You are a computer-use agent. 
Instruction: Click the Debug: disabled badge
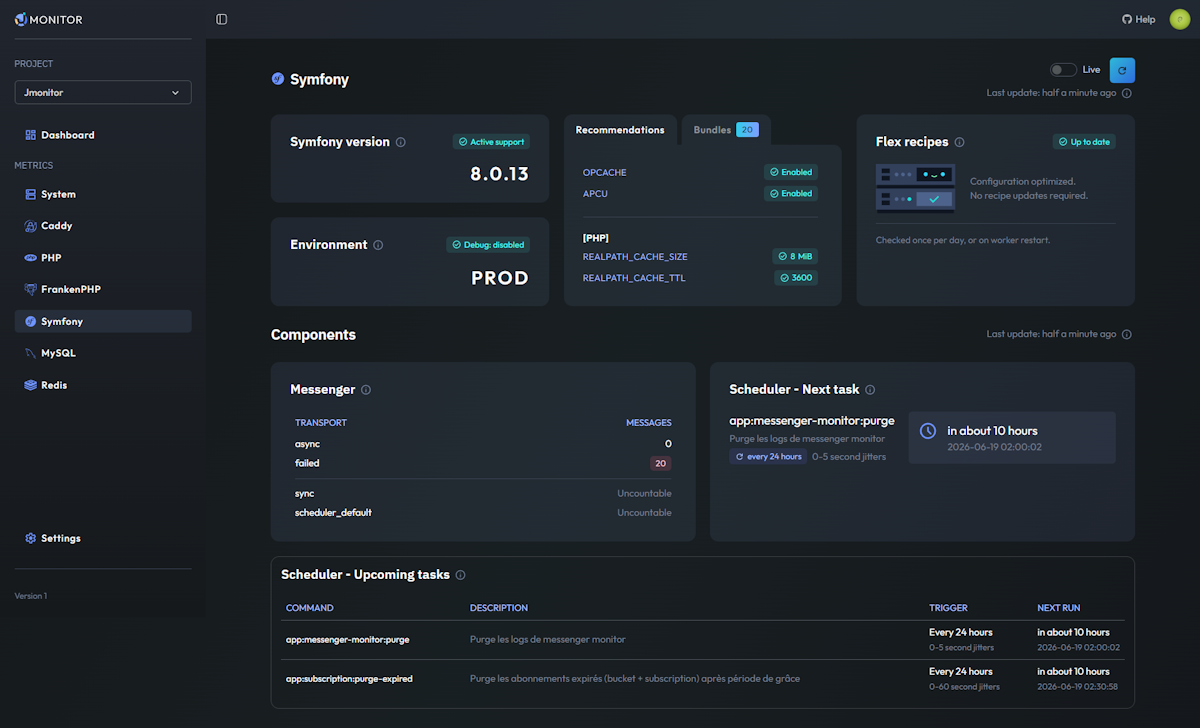pyautogui.click(x=487, y=245)
